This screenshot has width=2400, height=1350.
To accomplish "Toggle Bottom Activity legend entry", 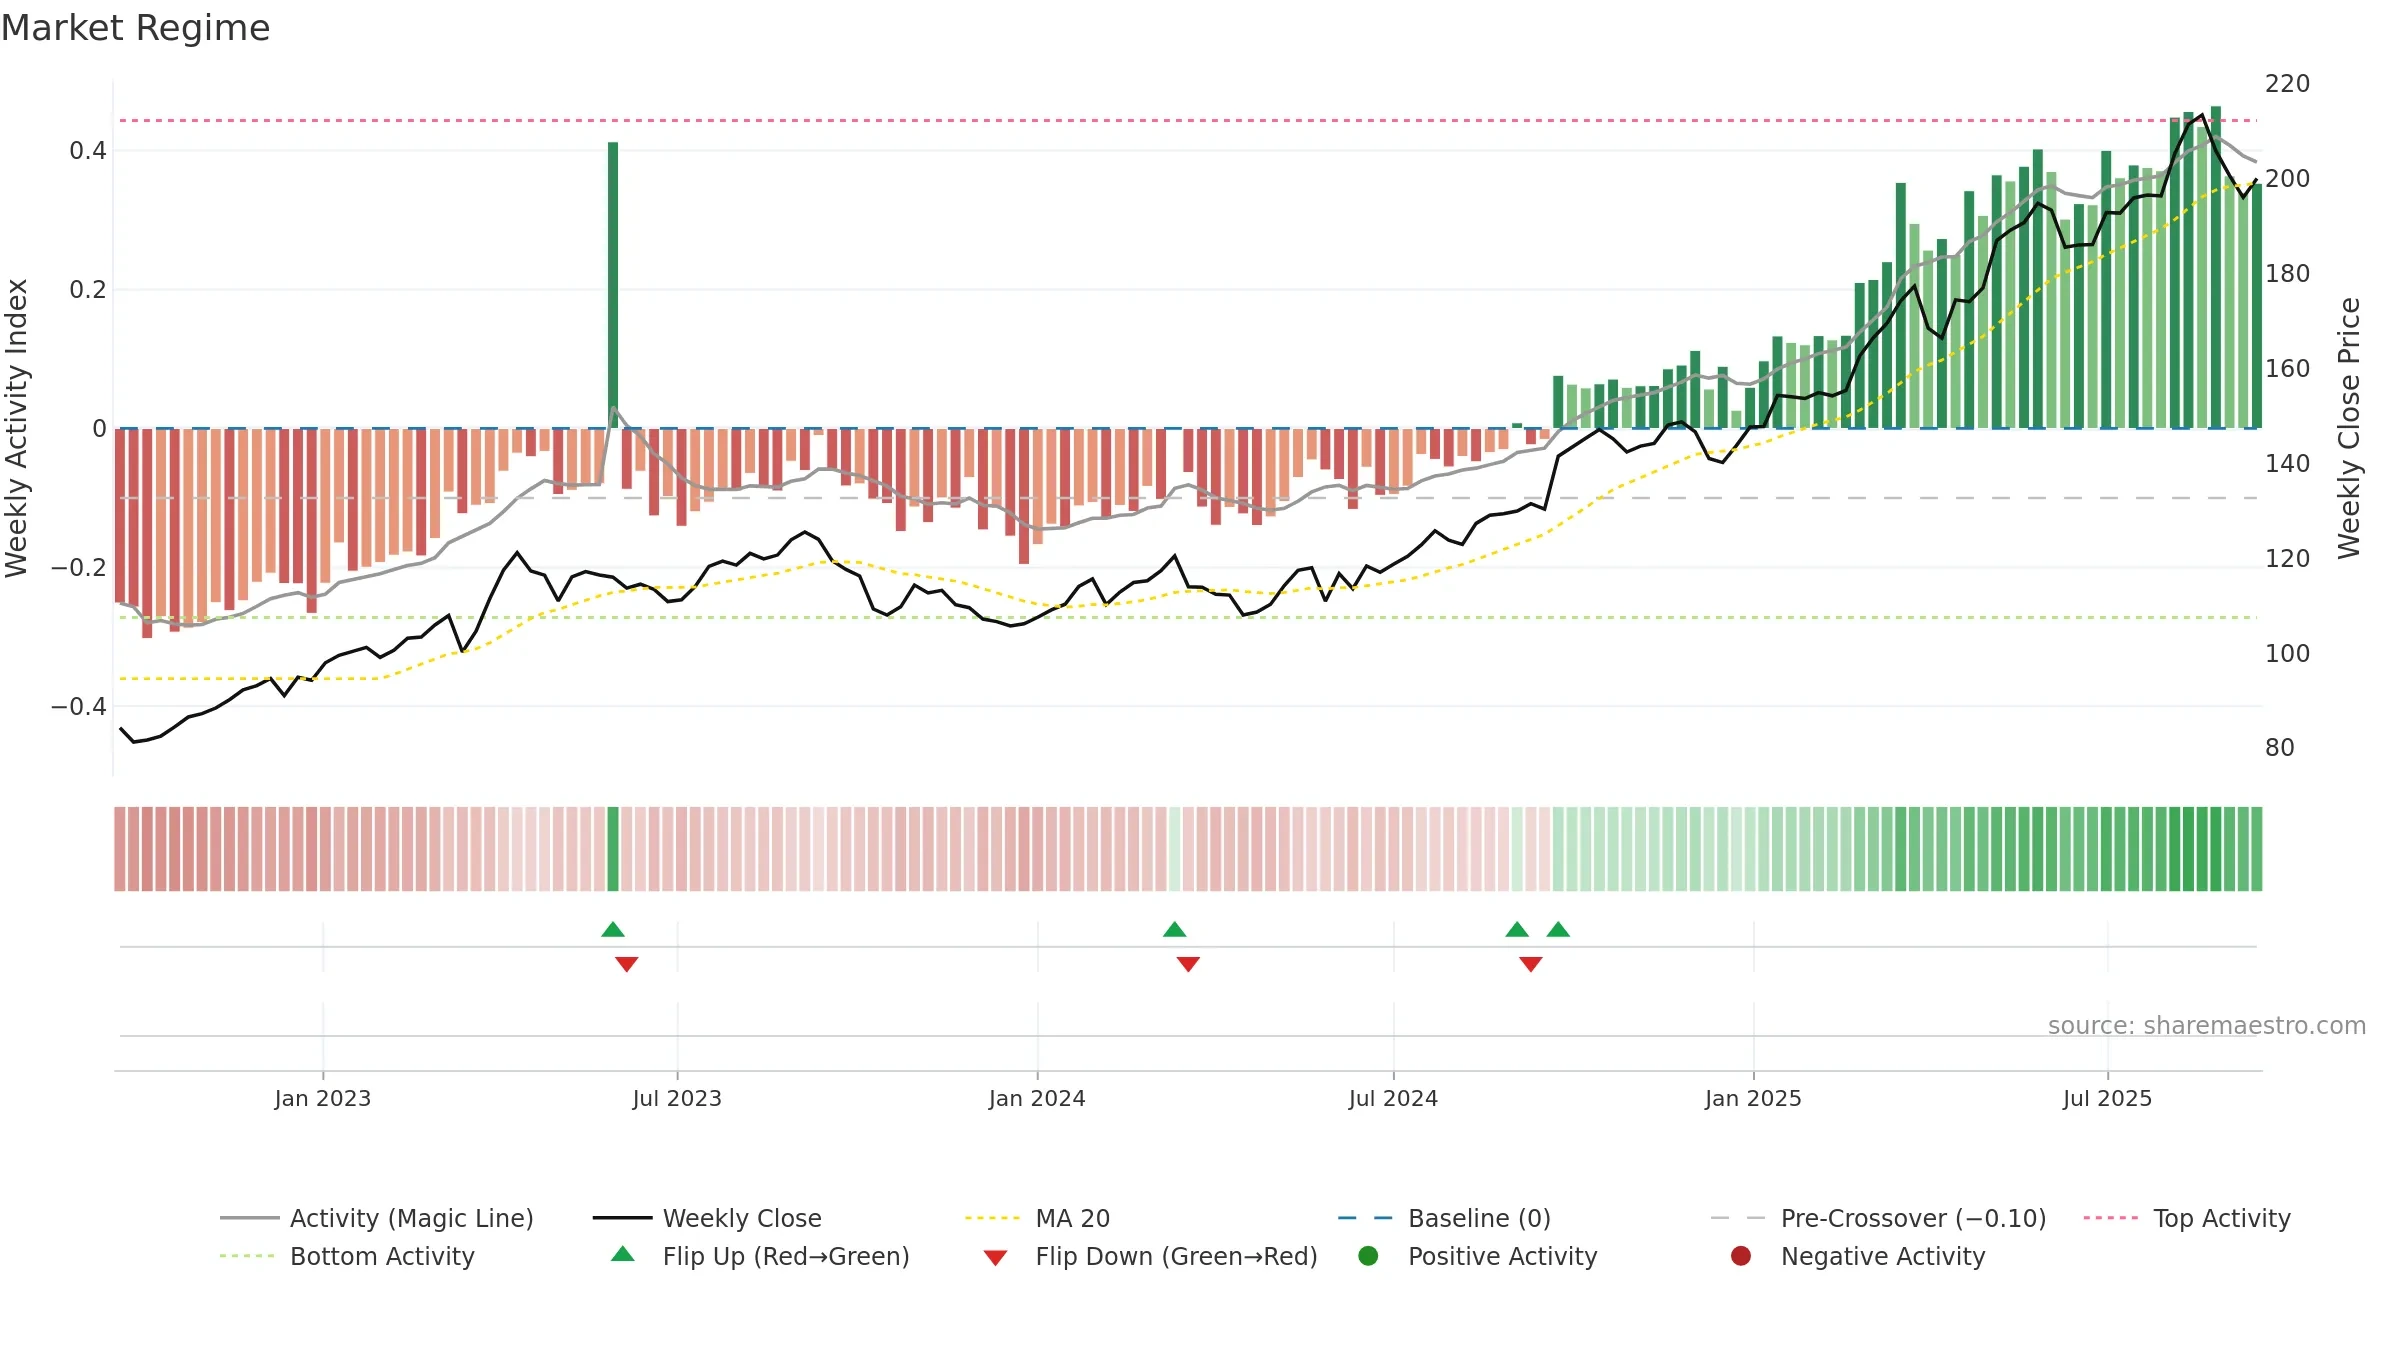I will 347,1256.
